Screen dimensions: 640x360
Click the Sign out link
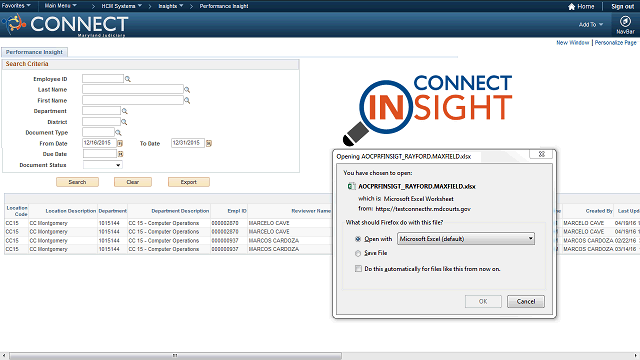click(622, 7)
